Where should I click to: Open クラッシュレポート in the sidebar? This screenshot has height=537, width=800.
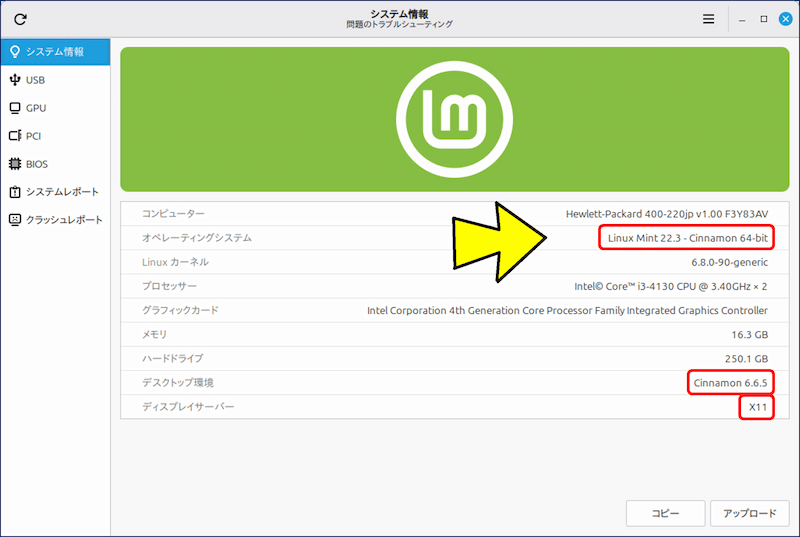click(x=55, y=220)
